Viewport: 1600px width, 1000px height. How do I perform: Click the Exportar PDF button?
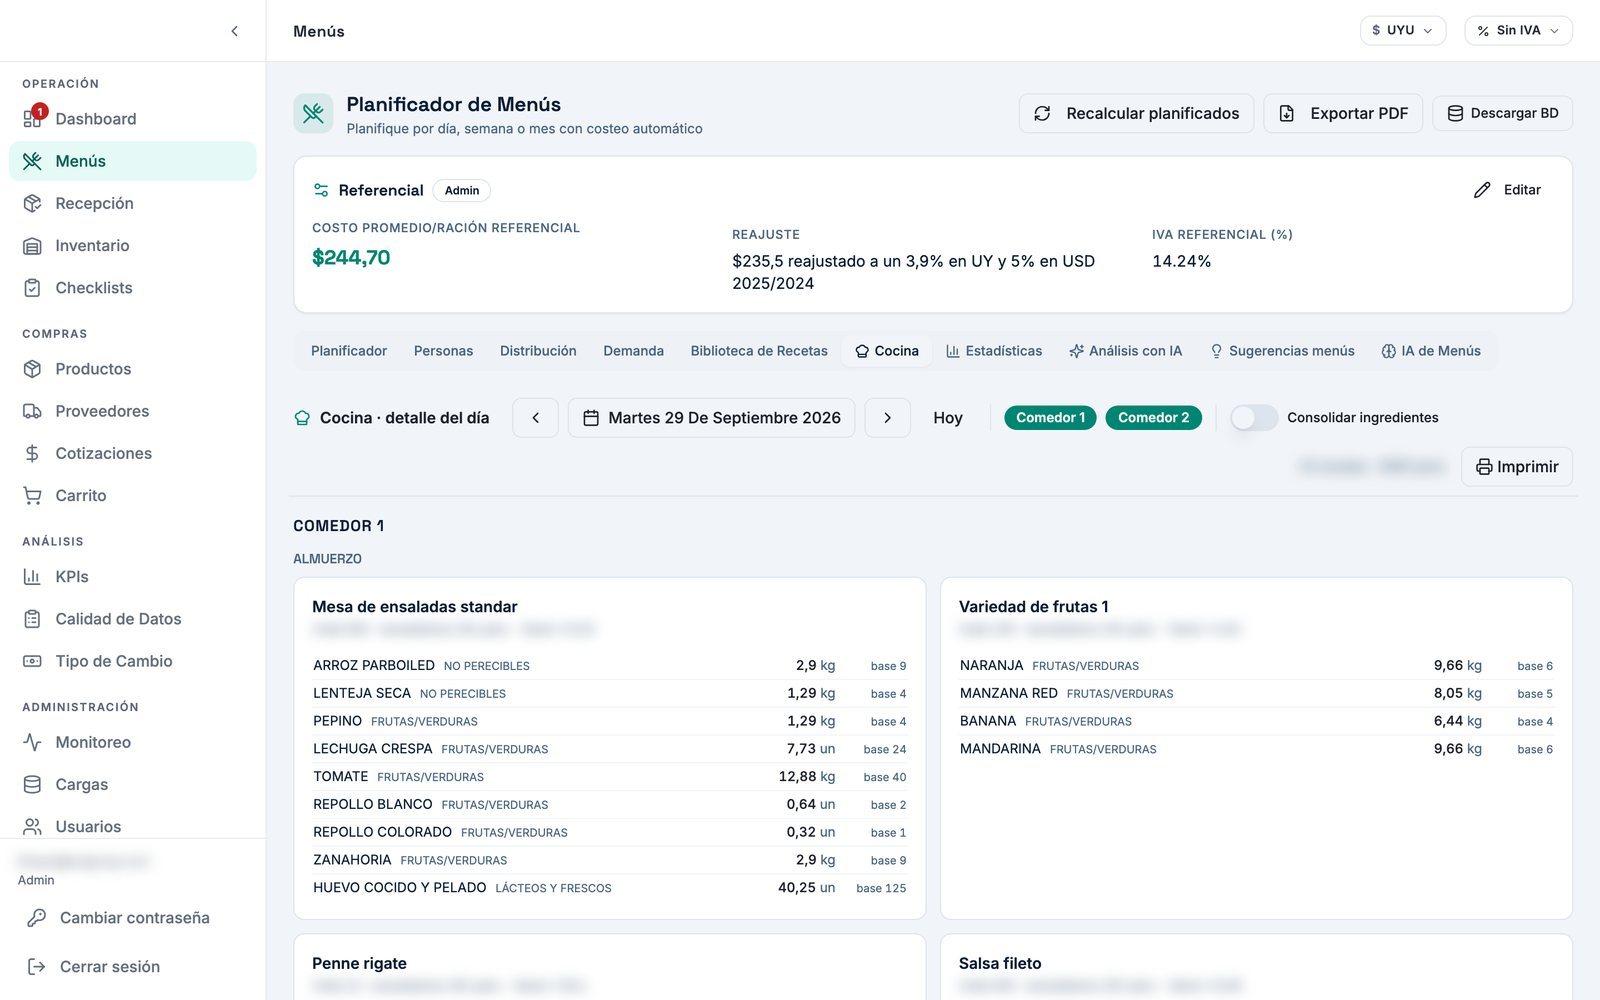click(x=1343, y=114)
